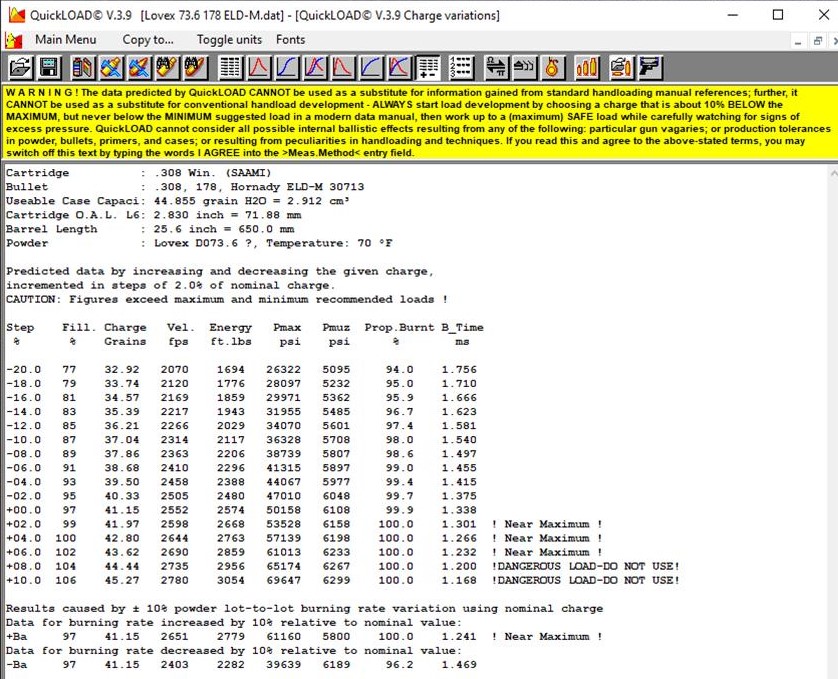This screenshot has width=838, height=679.
Task: Click the first red pressure curve icon
Action: 259,68
